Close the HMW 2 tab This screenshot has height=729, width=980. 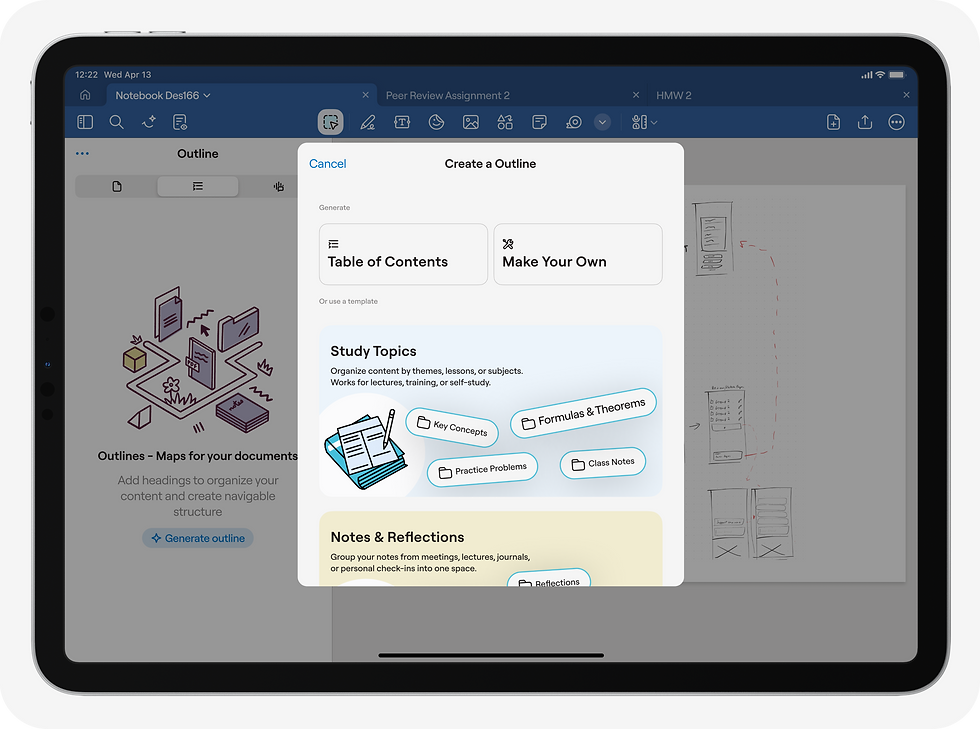coord(906,95)
